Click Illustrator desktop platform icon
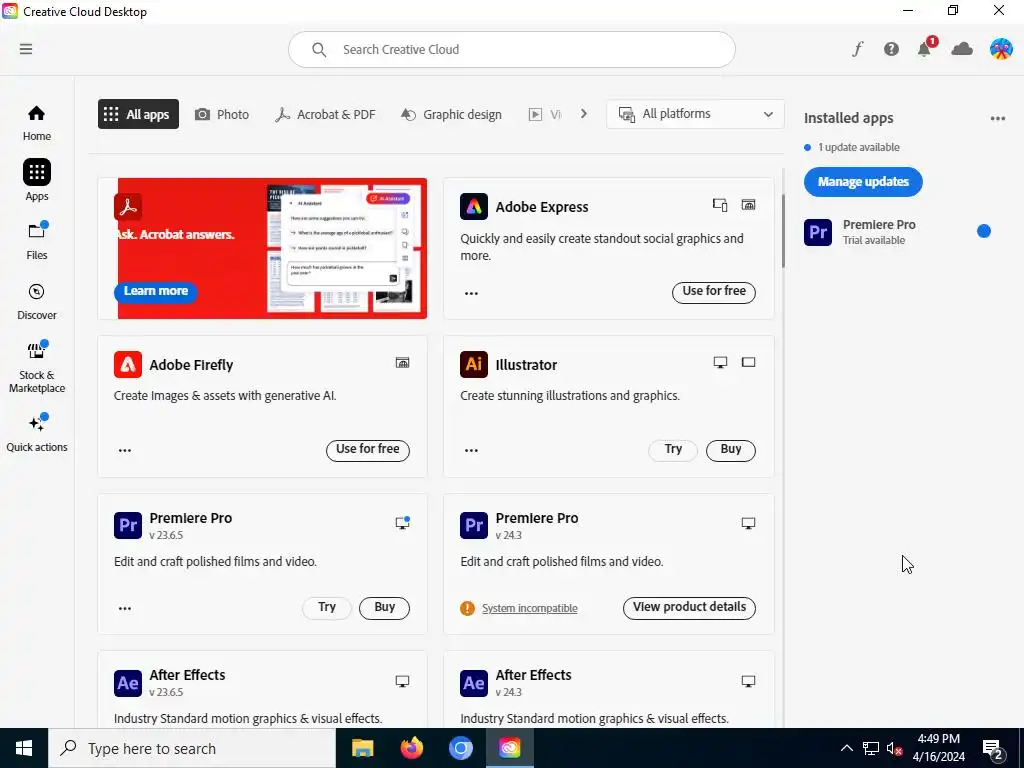The width and height of the screenshot is (1024, 768). point(720,362)
